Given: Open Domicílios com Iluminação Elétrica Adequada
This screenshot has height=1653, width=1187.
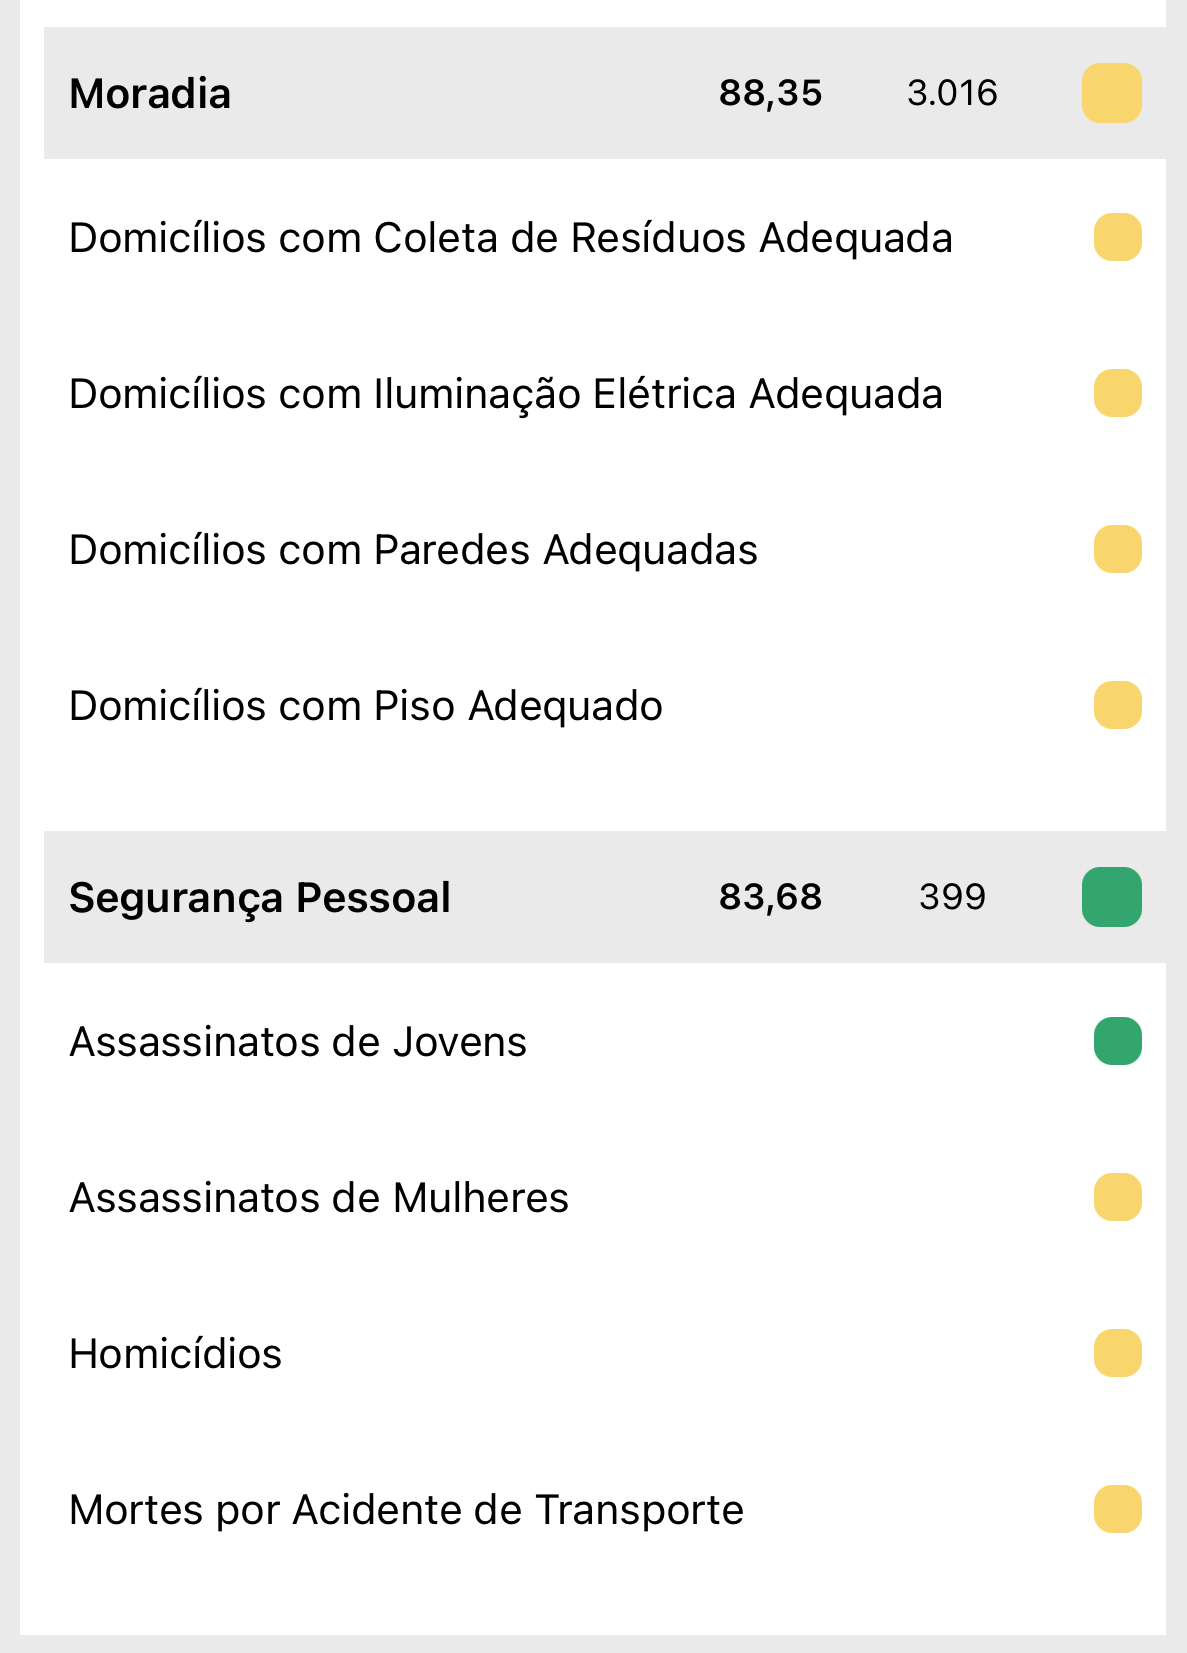Looking at the screenshot, I should pyautogui.click(x=505, y=394).
